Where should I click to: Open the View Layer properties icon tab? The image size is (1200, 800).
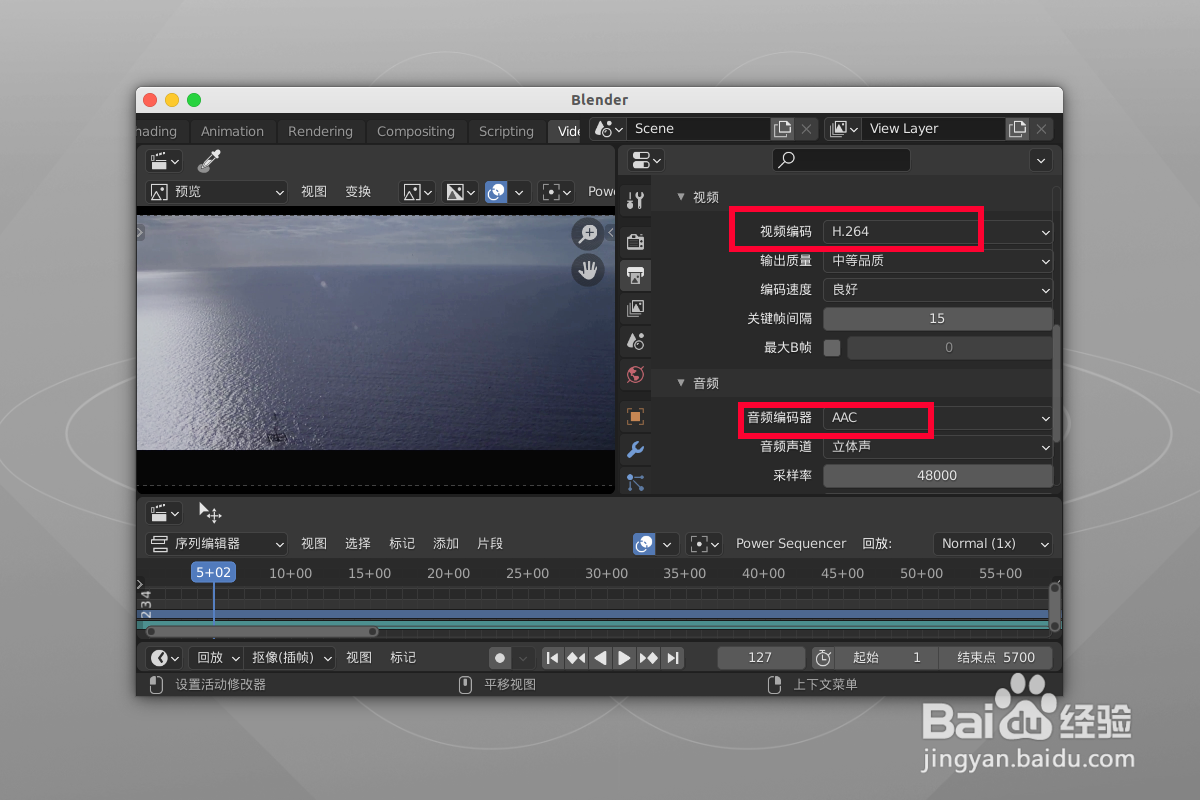(x=635, y=308)
